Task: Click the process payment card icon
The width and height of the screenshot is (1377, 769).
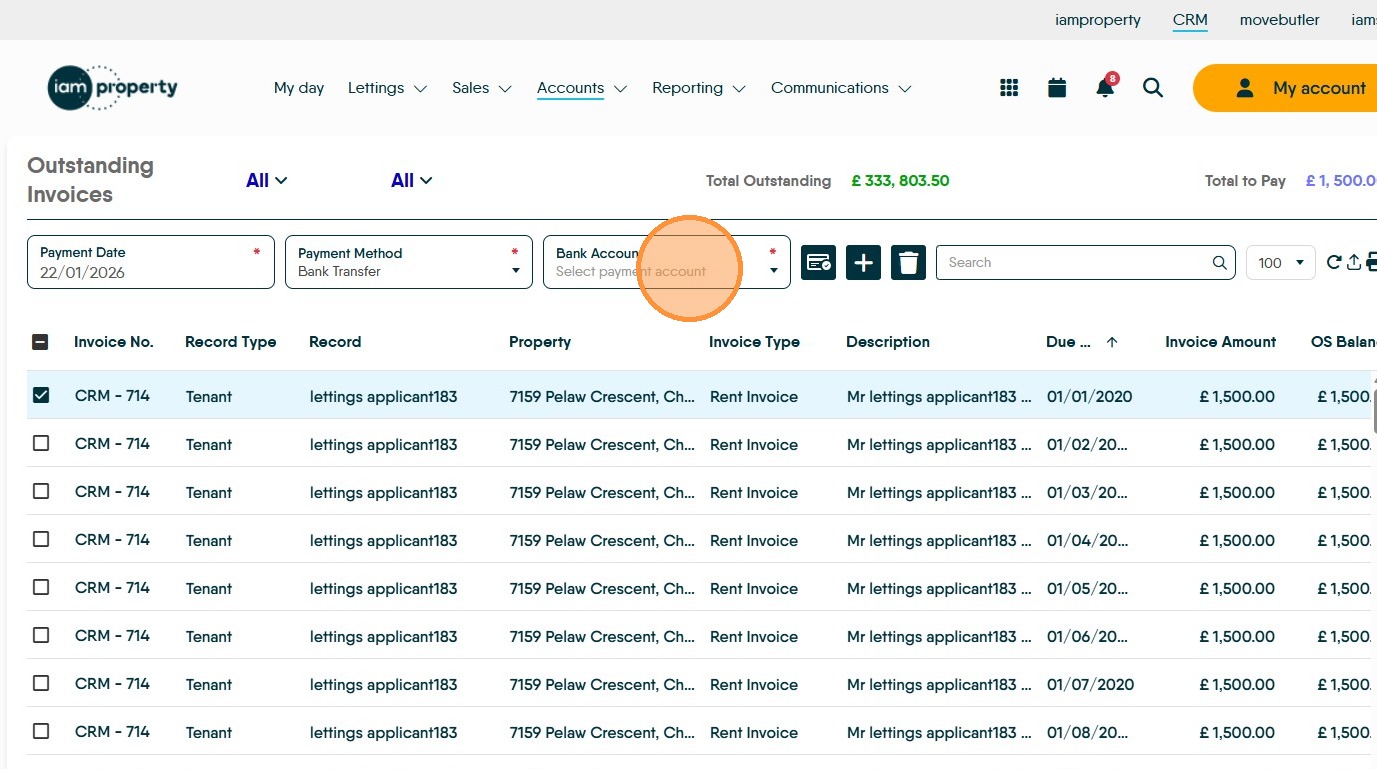Action: [x=818, y=263]
